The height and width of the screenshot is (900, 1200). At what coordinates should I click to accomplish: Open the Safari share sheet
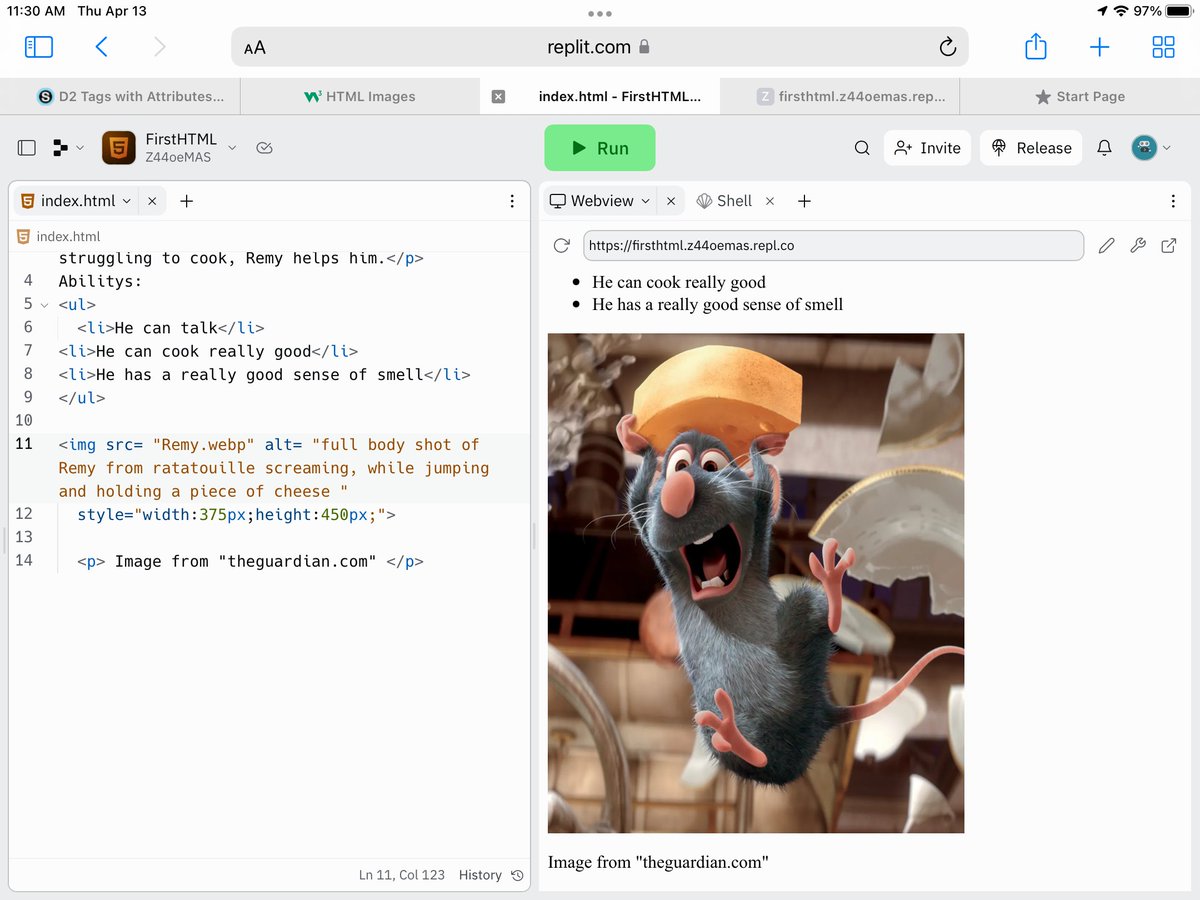pyautogui.click(x=1036, y=46)
